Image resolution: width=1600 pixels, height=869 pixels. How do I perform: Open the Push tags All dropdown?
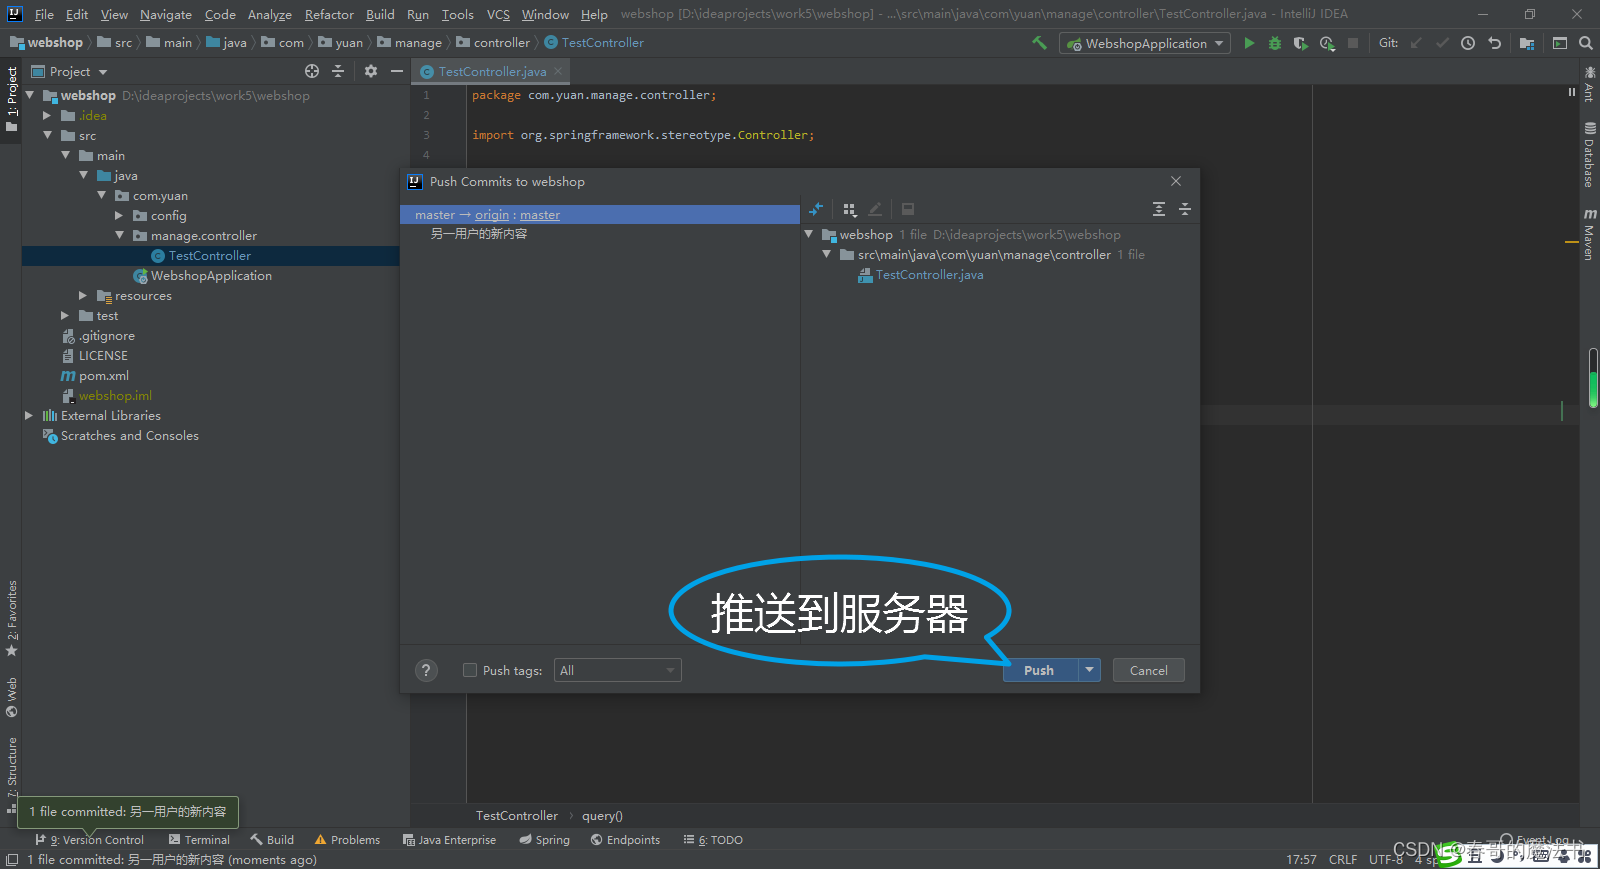[618, 670]
